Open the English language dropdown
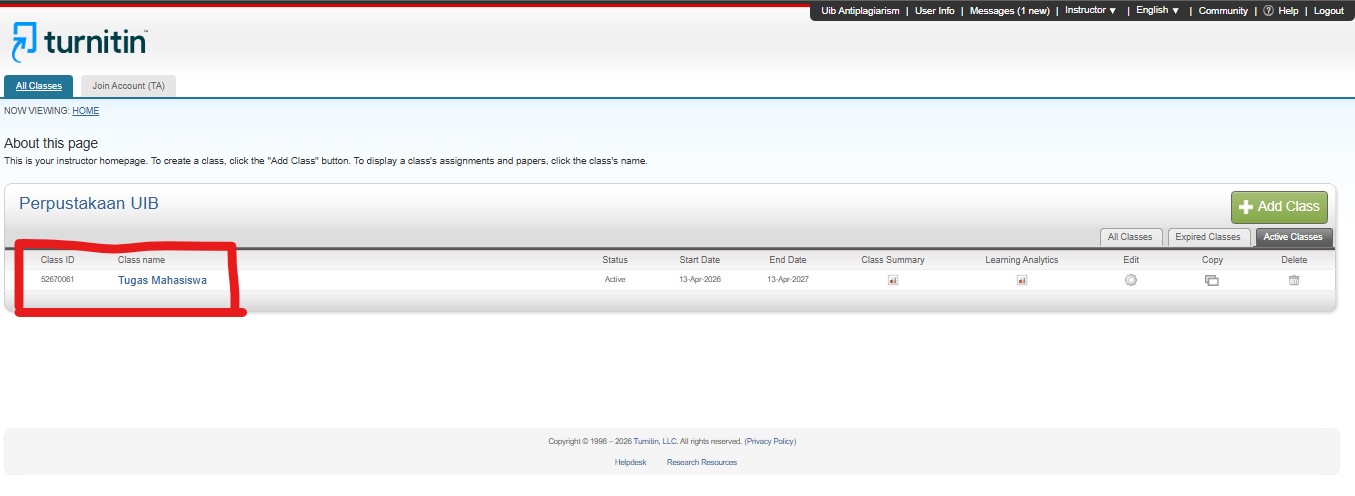Viewport: 1355px width, 496px height. tap(1158, 11)
